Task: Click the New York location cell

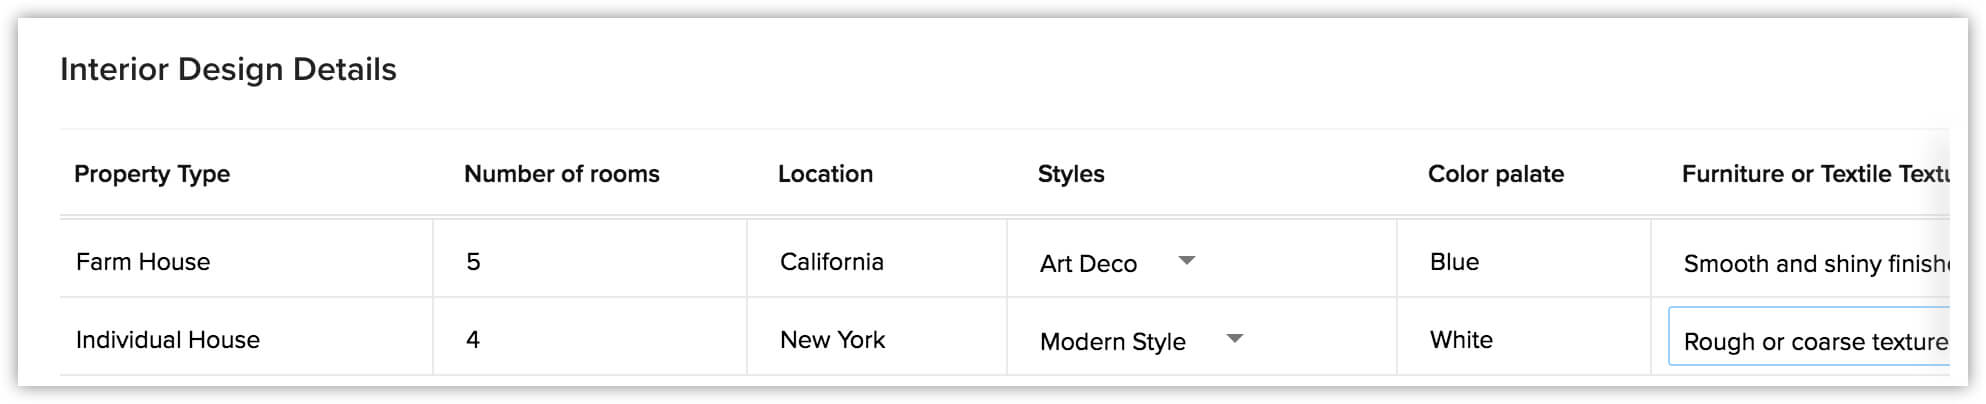Action: click(877, 339)
